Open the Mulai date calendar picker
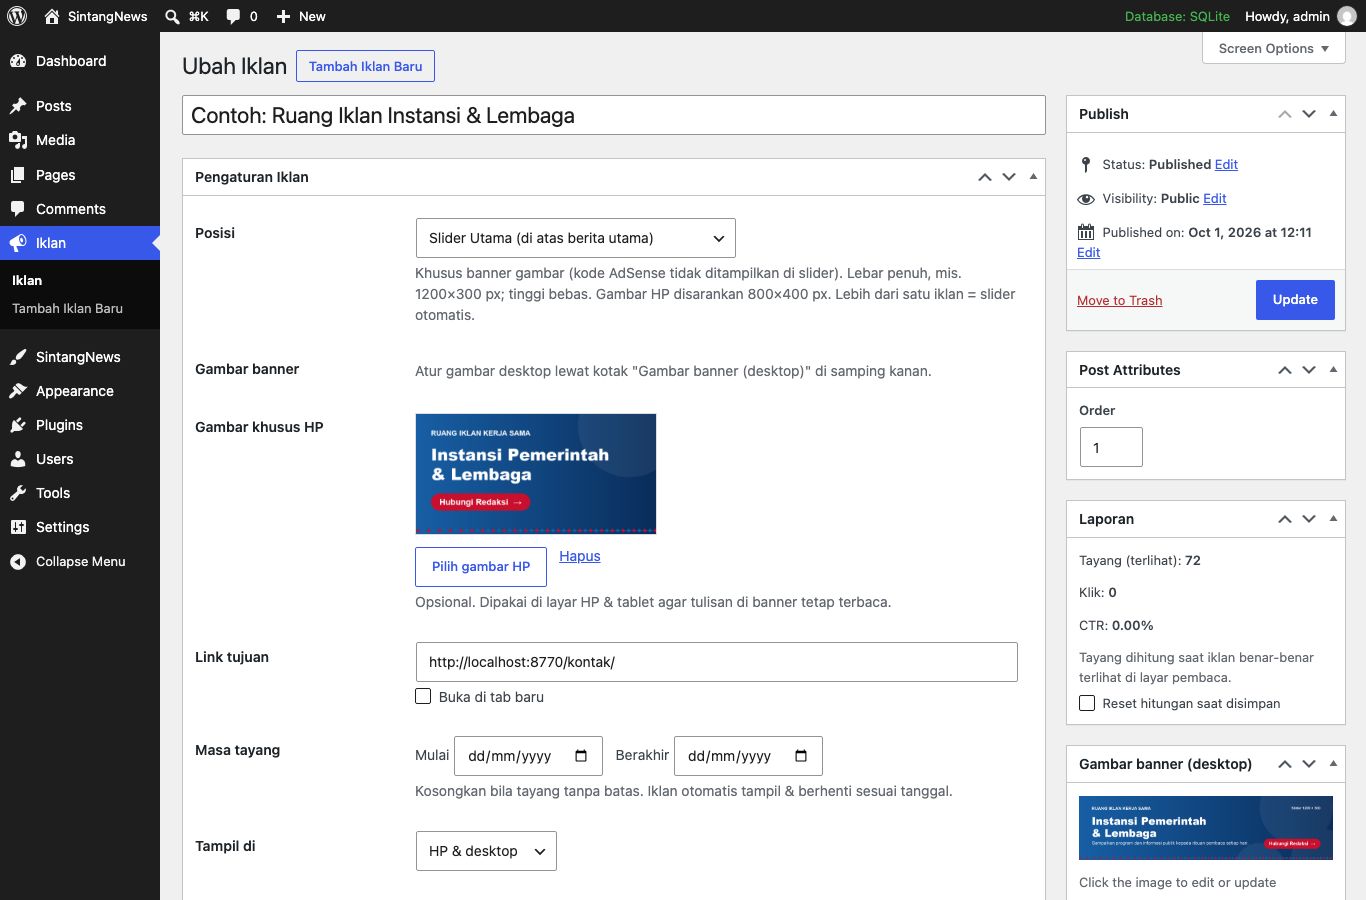1366x900 pixels. [x=581, y=756]
